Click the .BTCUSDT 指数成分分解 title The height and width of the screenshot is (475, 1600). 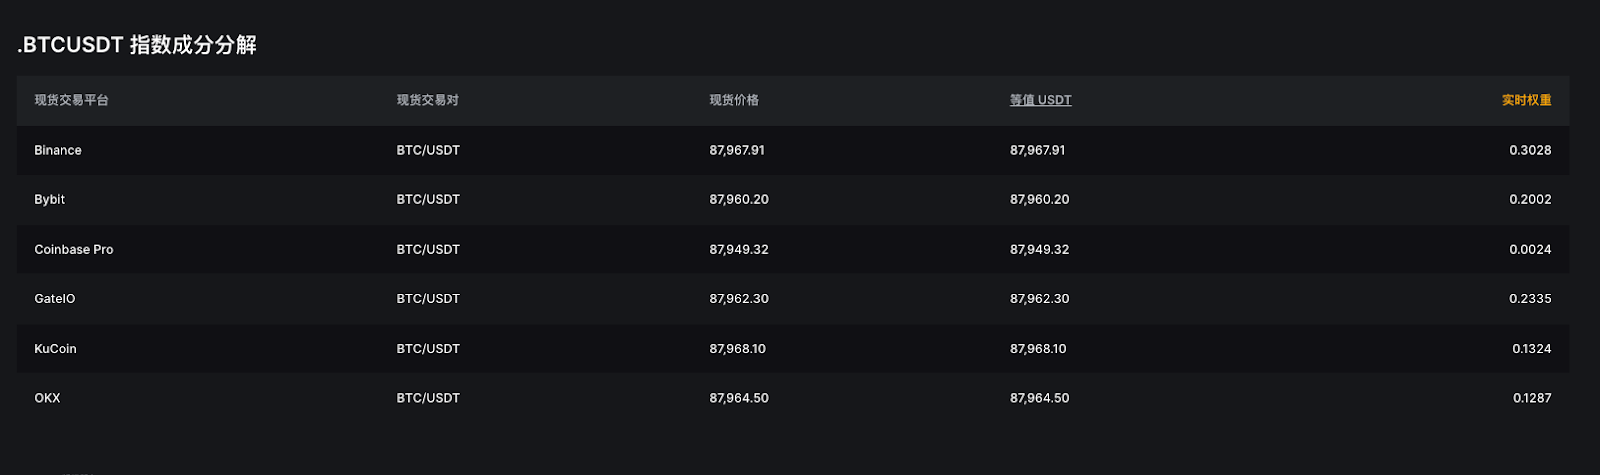pos(137,45)
